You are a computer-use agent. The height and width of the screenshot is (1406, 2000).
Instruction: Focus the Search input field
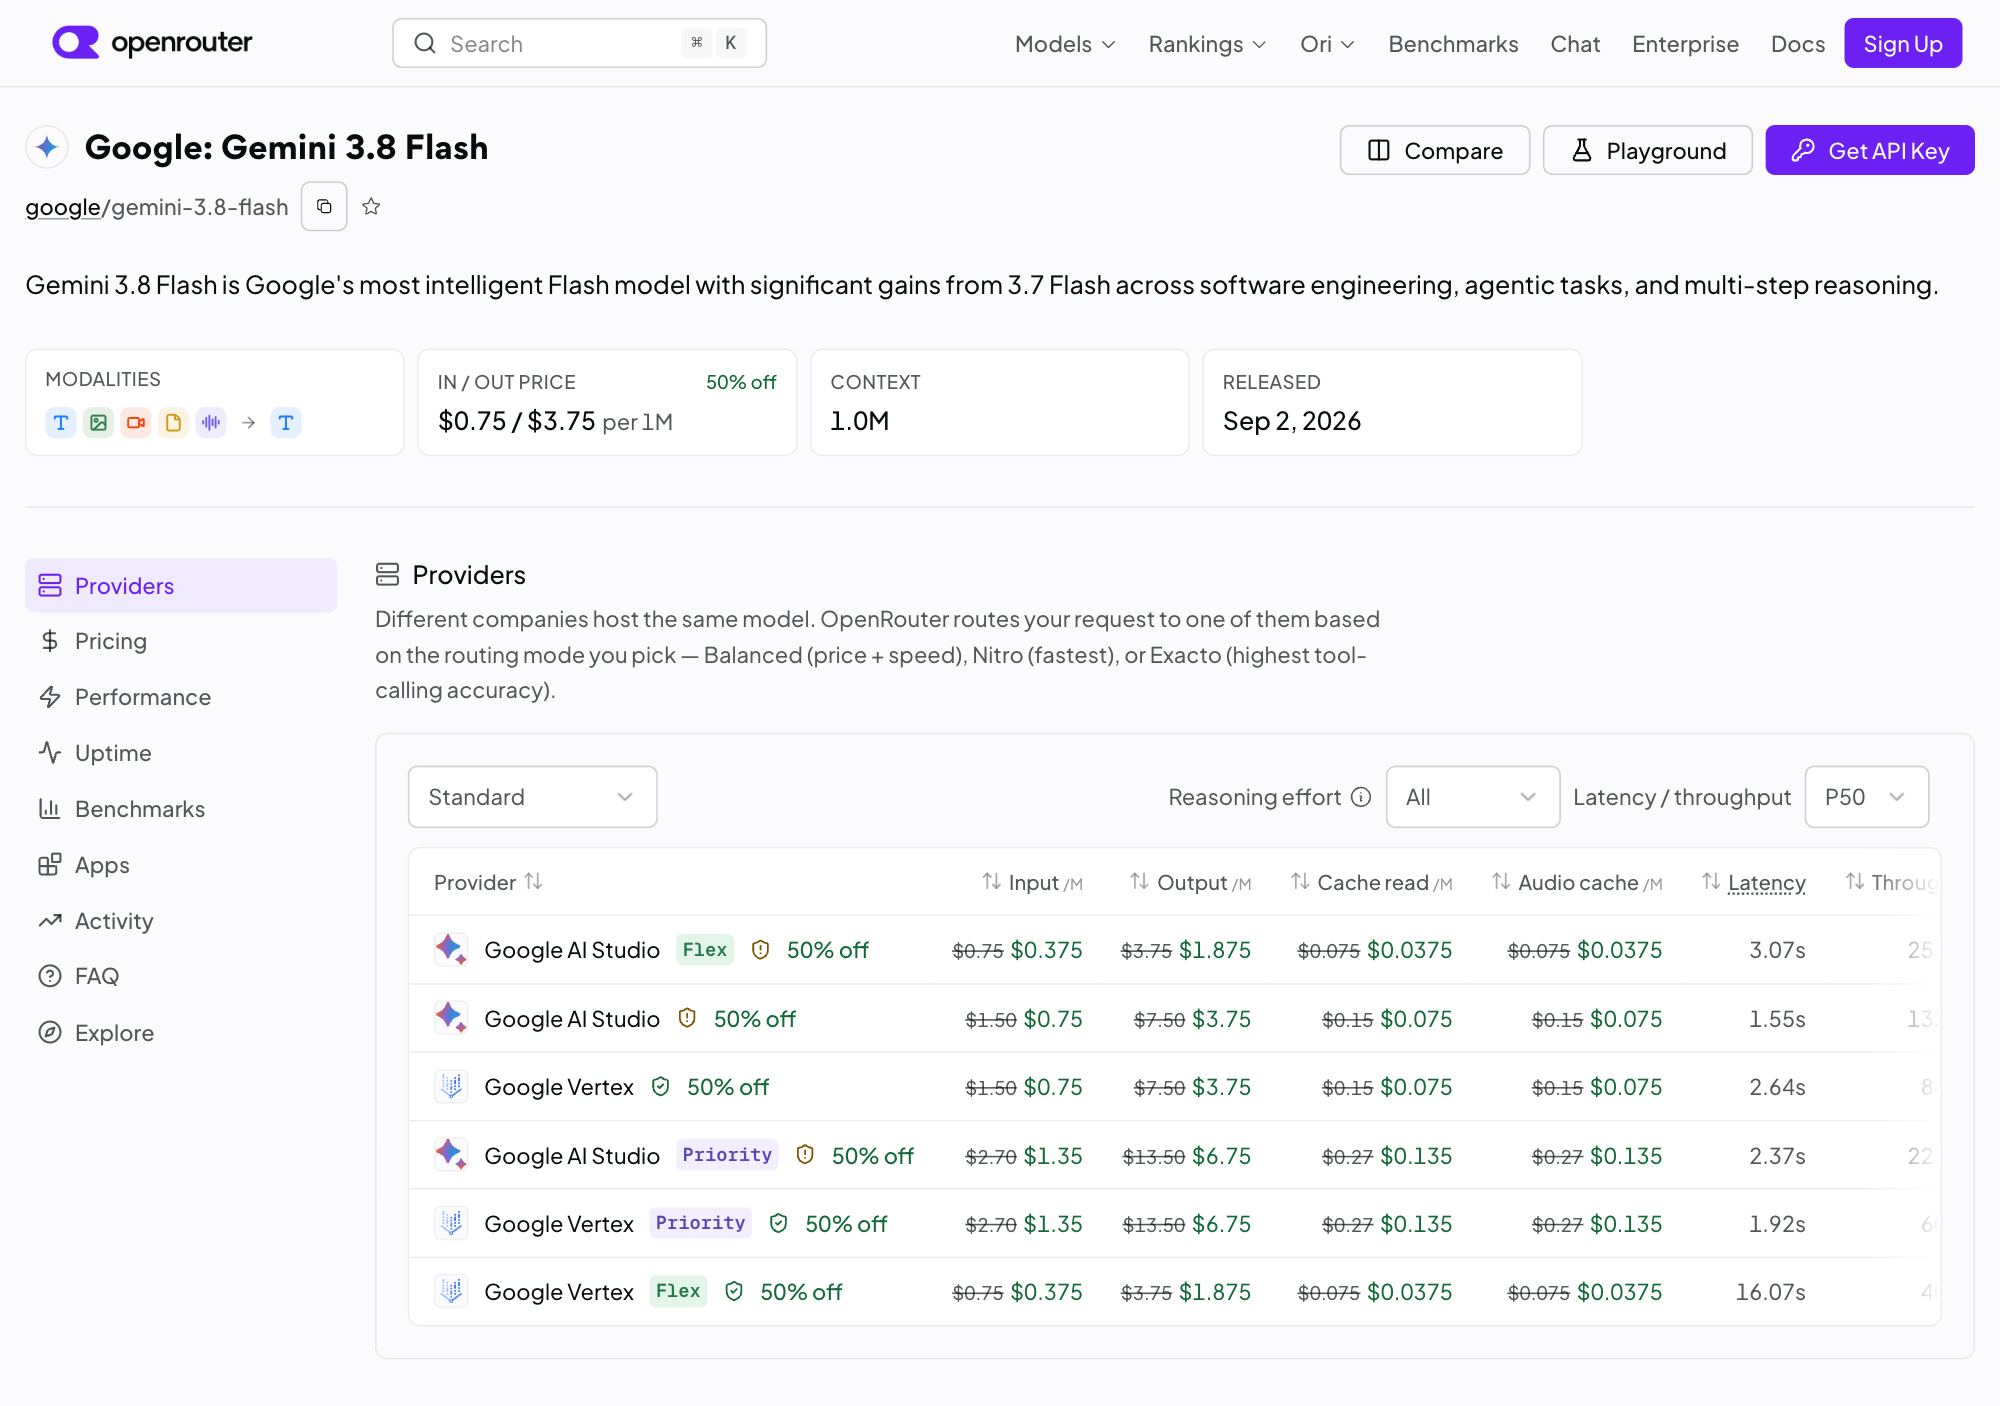click(579, 43)
